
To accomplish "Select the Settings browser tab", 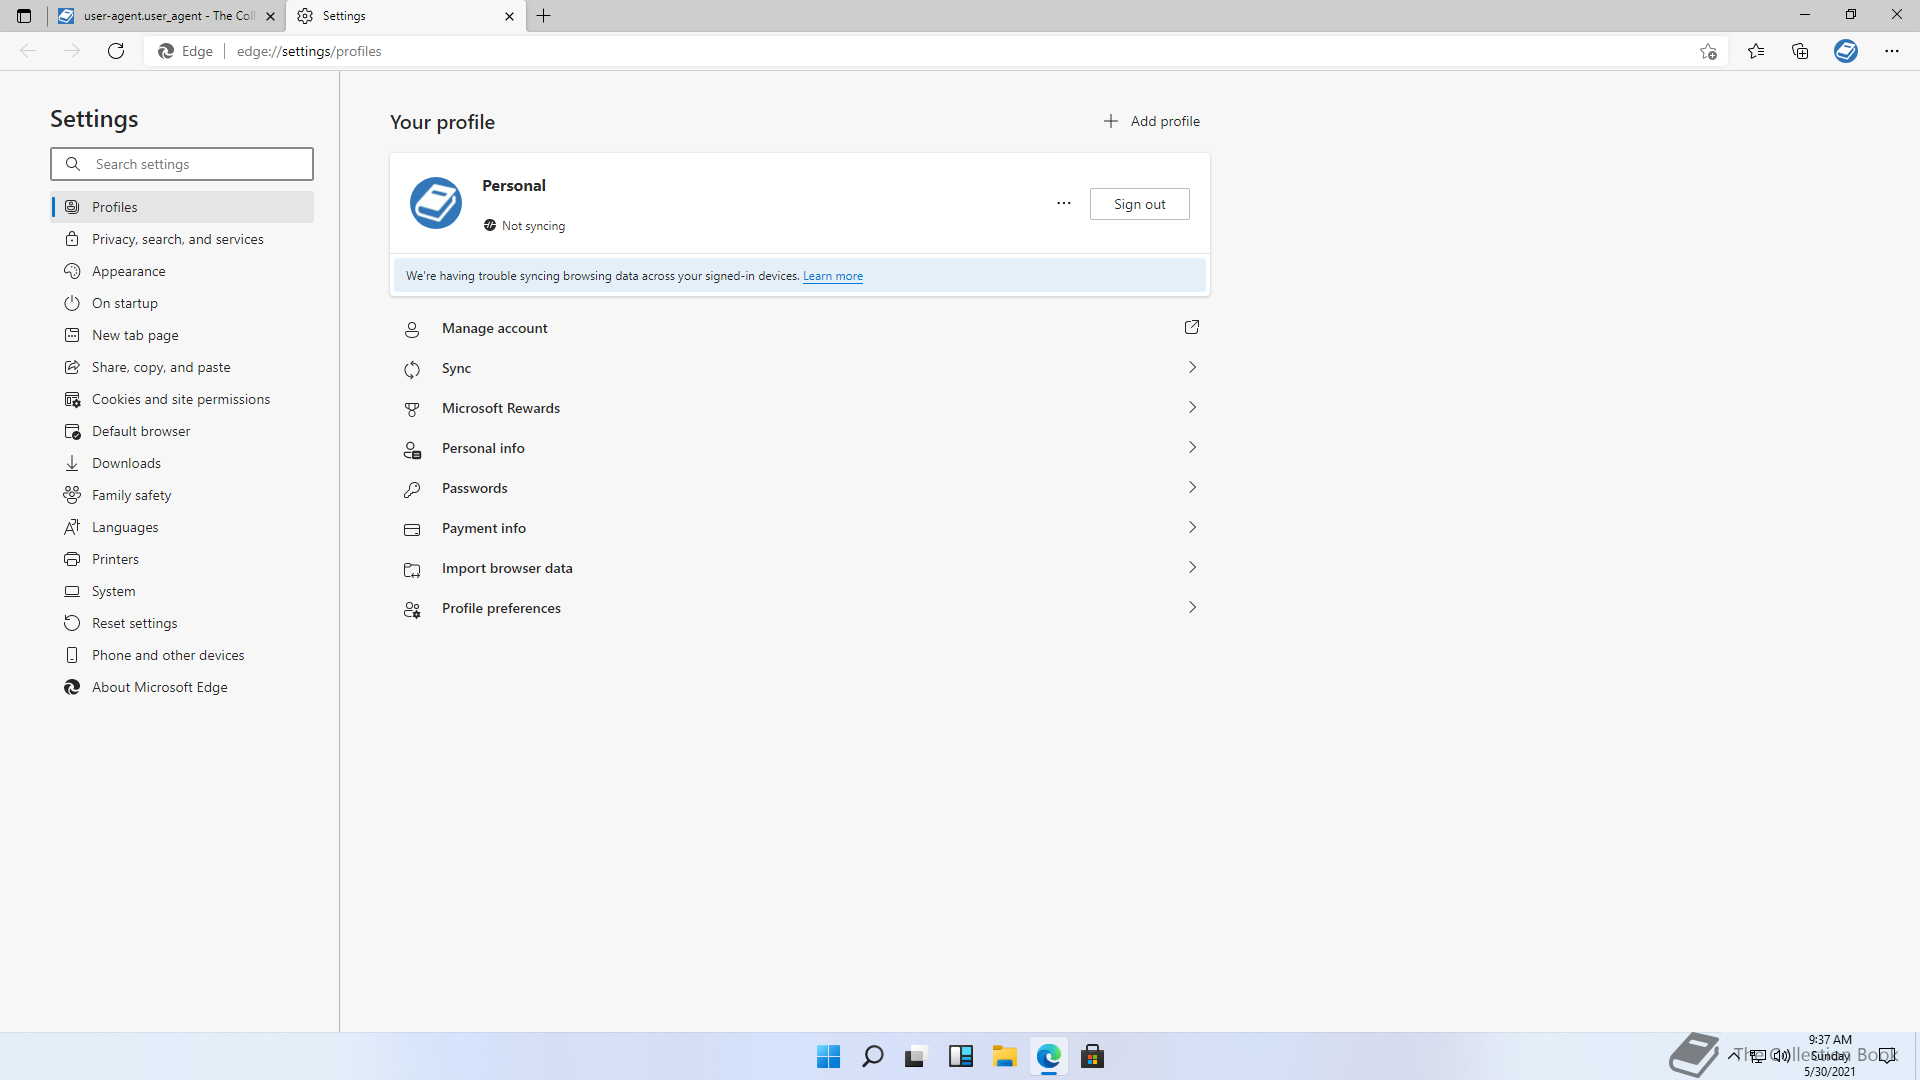I will [406, 16].
